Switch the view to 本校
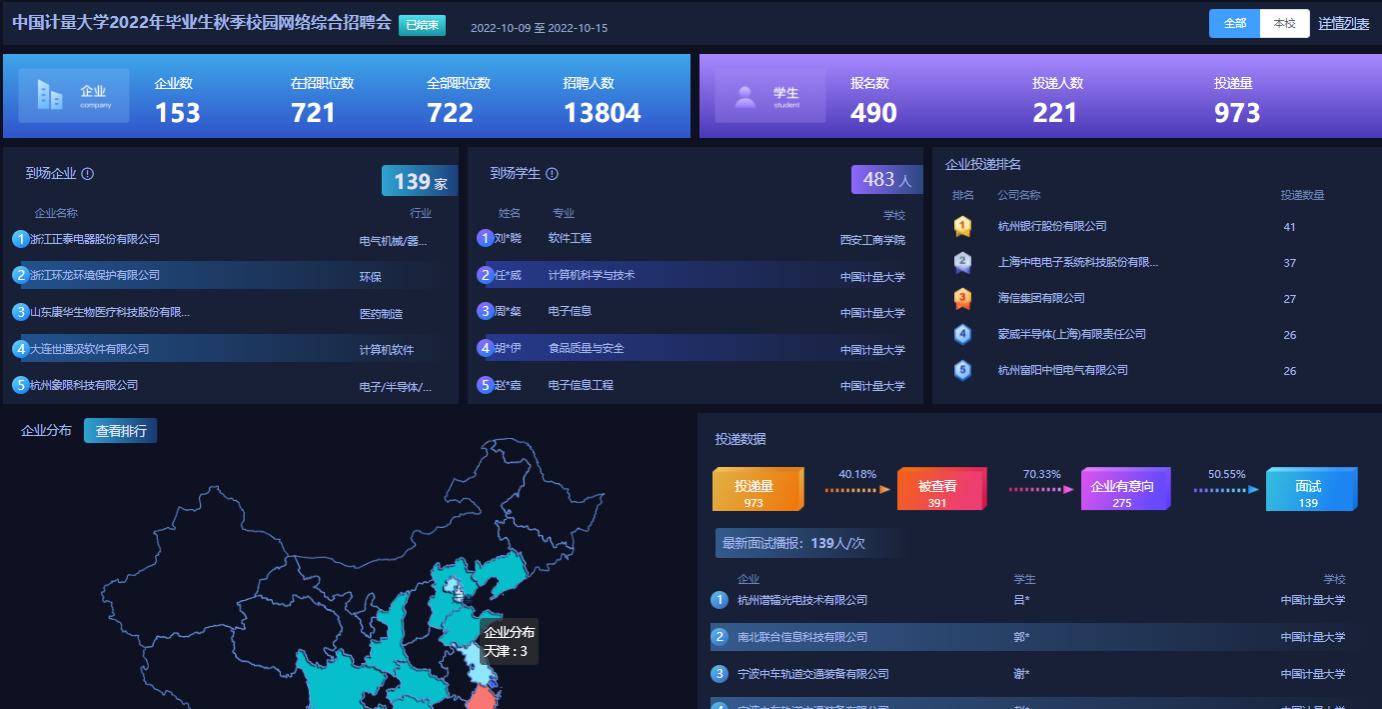Image resolution: width=1382 pixels, height=709 pixels. click(x=1284, y=23)
